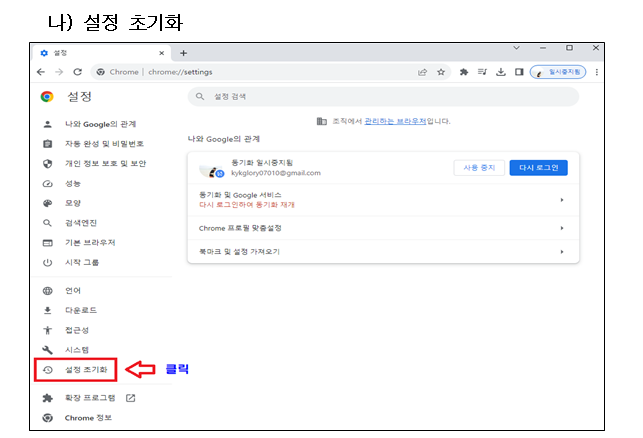The height and width of the screenshot is (438, 643).
Task: Click the 기본 브라우저 window icon
Action: coord(48,243)
